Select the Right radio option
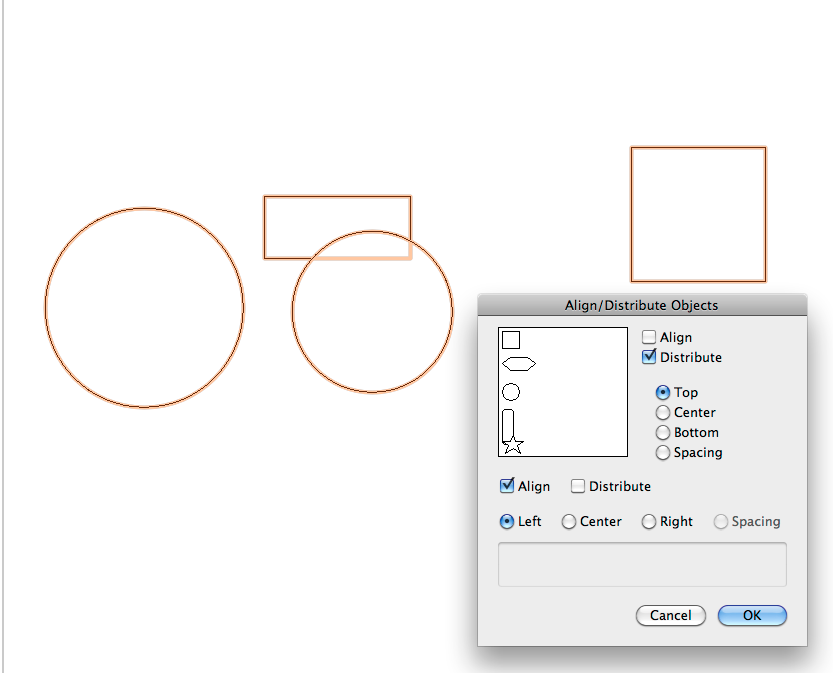Image resolution: width=833 pixels, height=673 pixels. (649, 522)
